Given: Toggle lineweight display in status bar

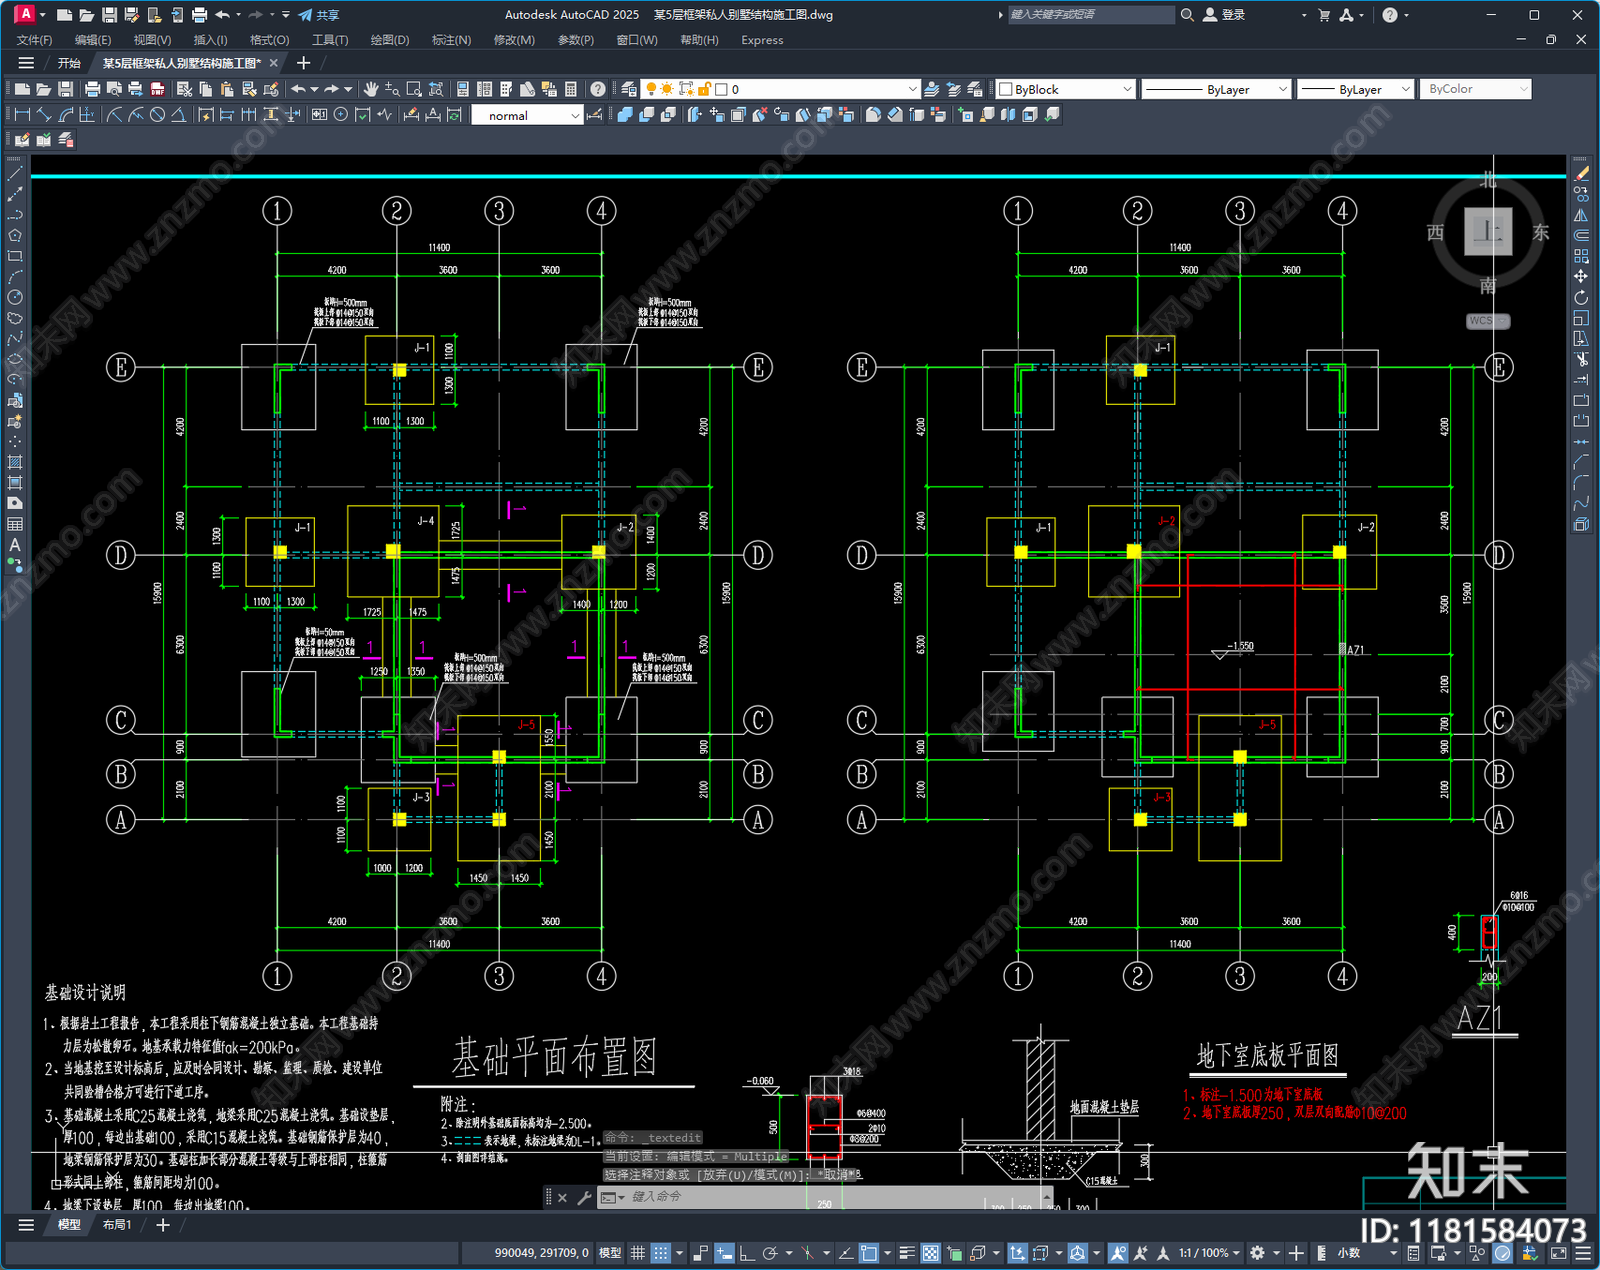Looking at the screenshot, I should point(907,1253).
